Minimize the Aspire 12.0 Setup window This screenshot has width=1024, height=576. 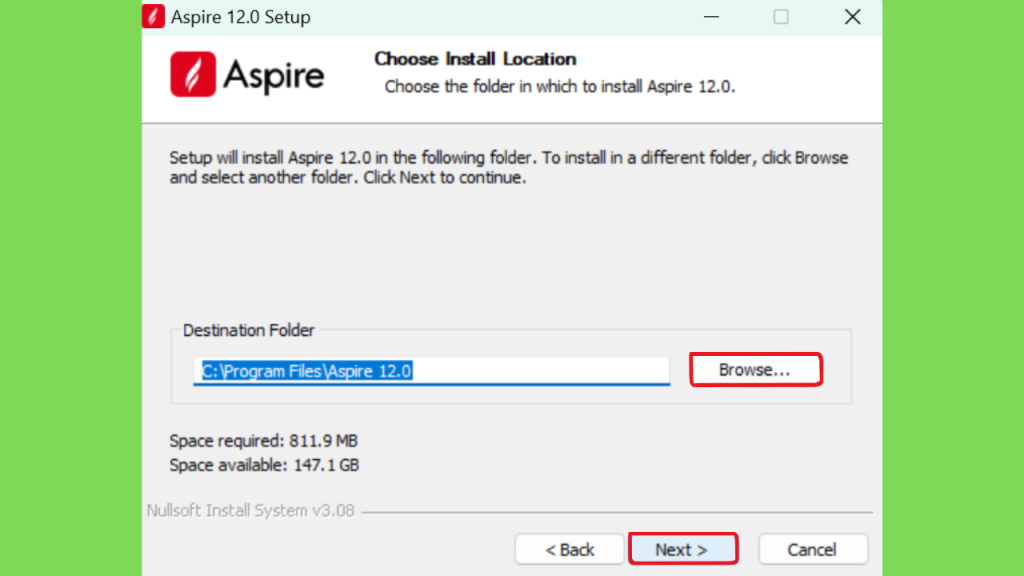point(711,17)
